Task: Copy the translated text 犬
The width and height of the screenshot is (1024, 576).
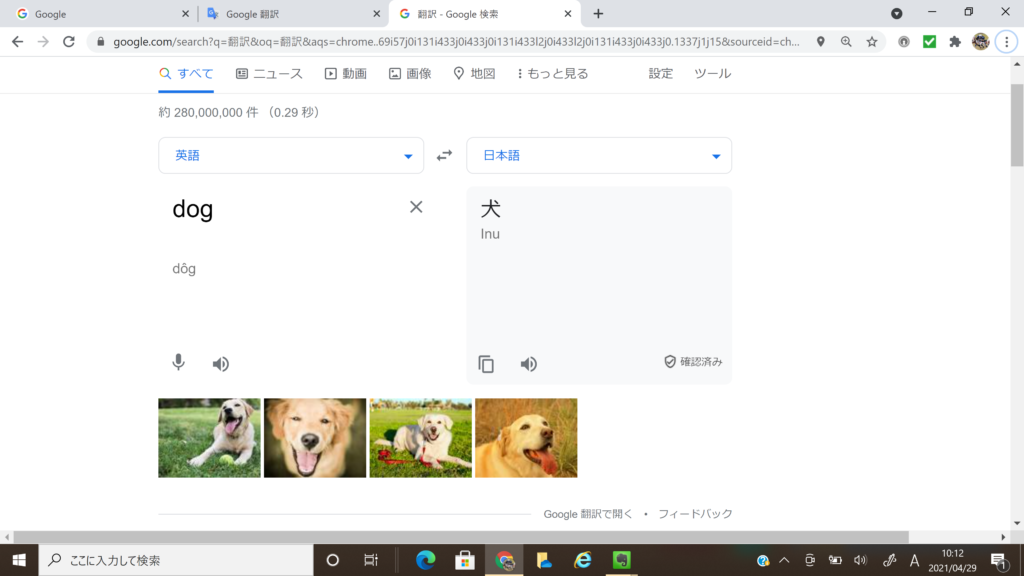Action: tap(486, 364)
